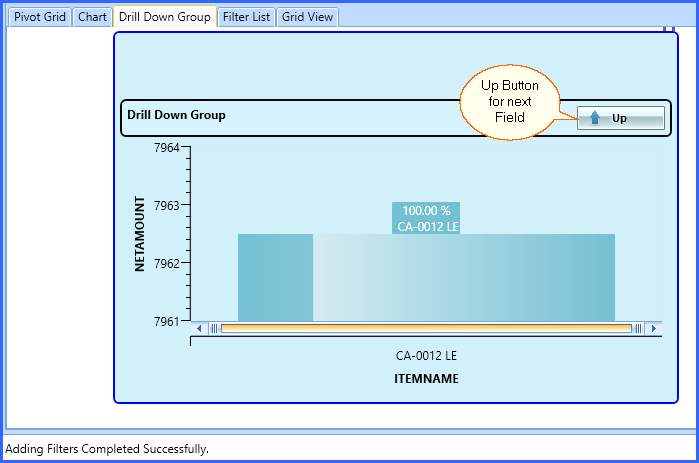Click the Drill Down Group header text
This screenshot has width=699, height=463.
click(176, 115)
